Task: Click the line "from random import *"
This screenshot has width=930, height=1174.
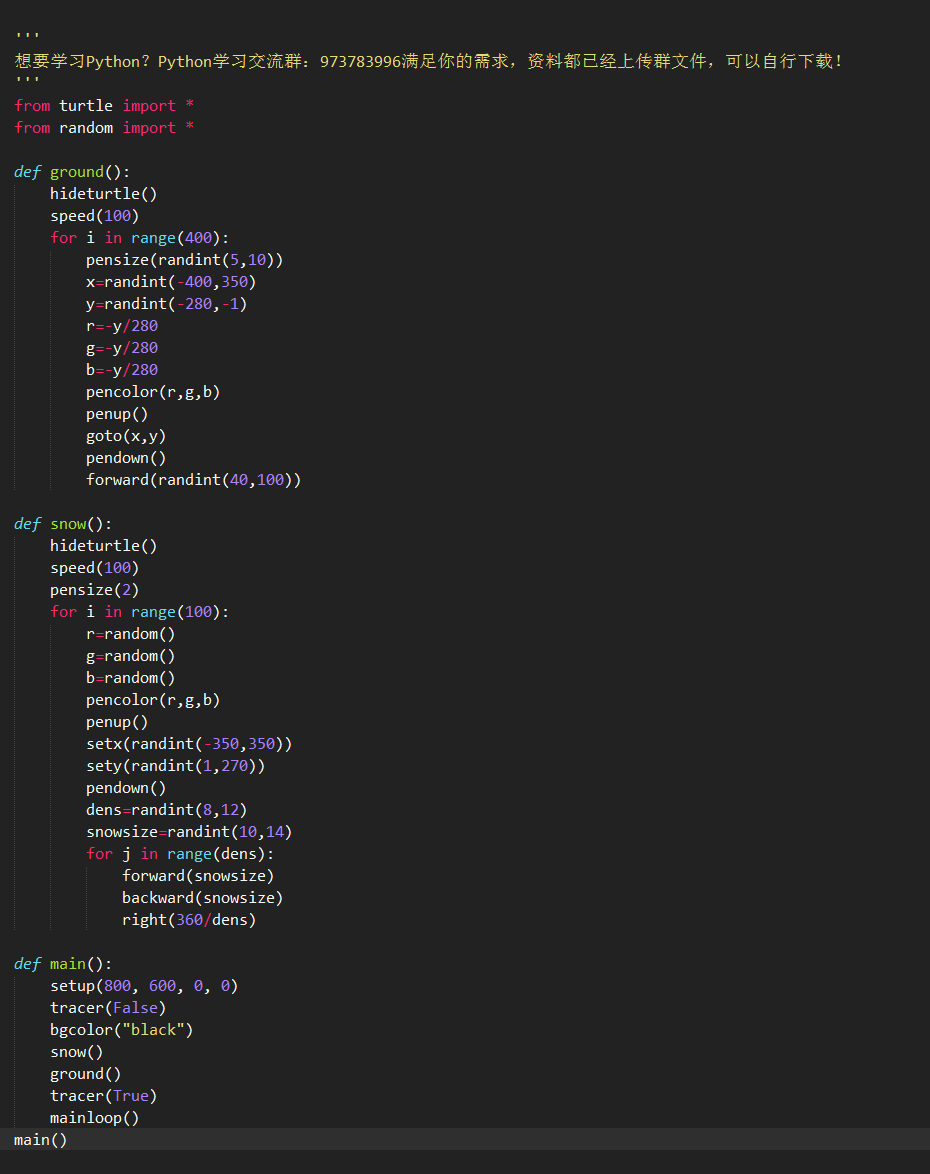Action: [104, 128]
